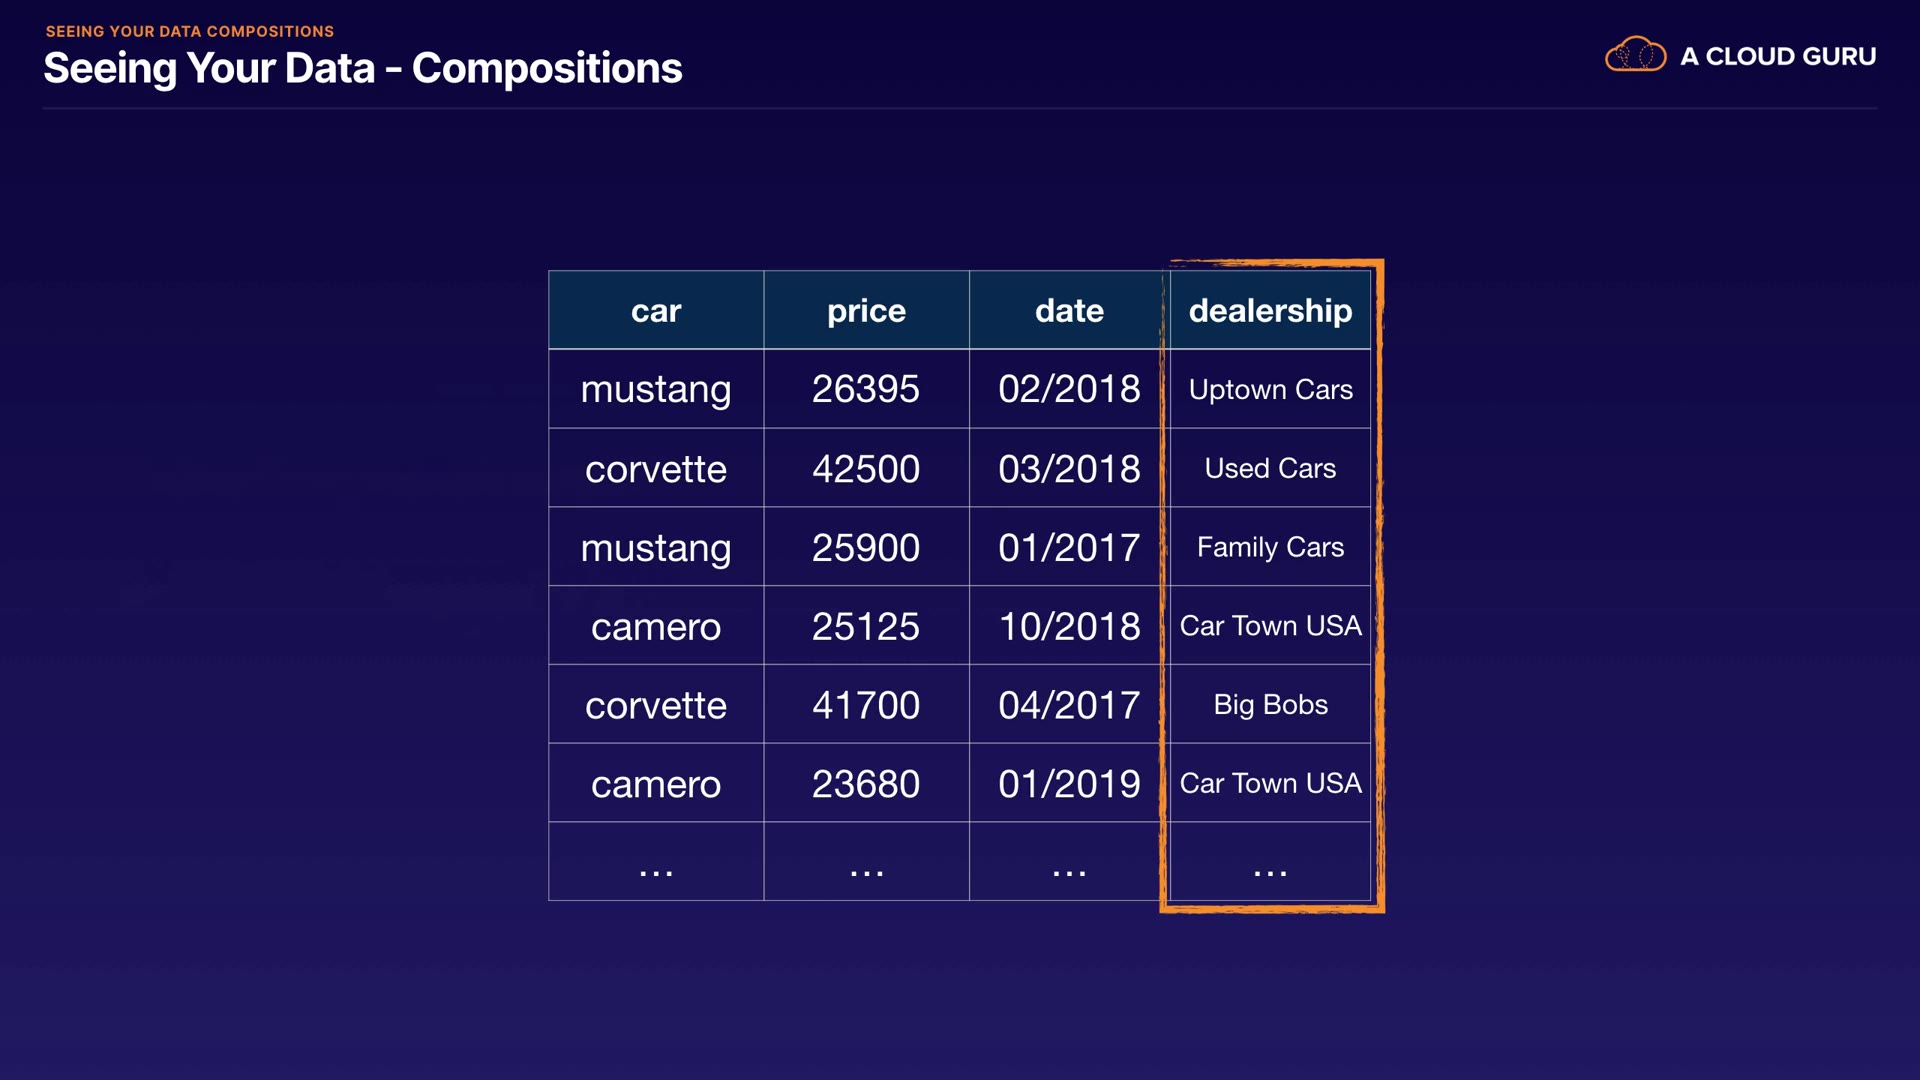Click the price cell 26395

click(866, 389)
